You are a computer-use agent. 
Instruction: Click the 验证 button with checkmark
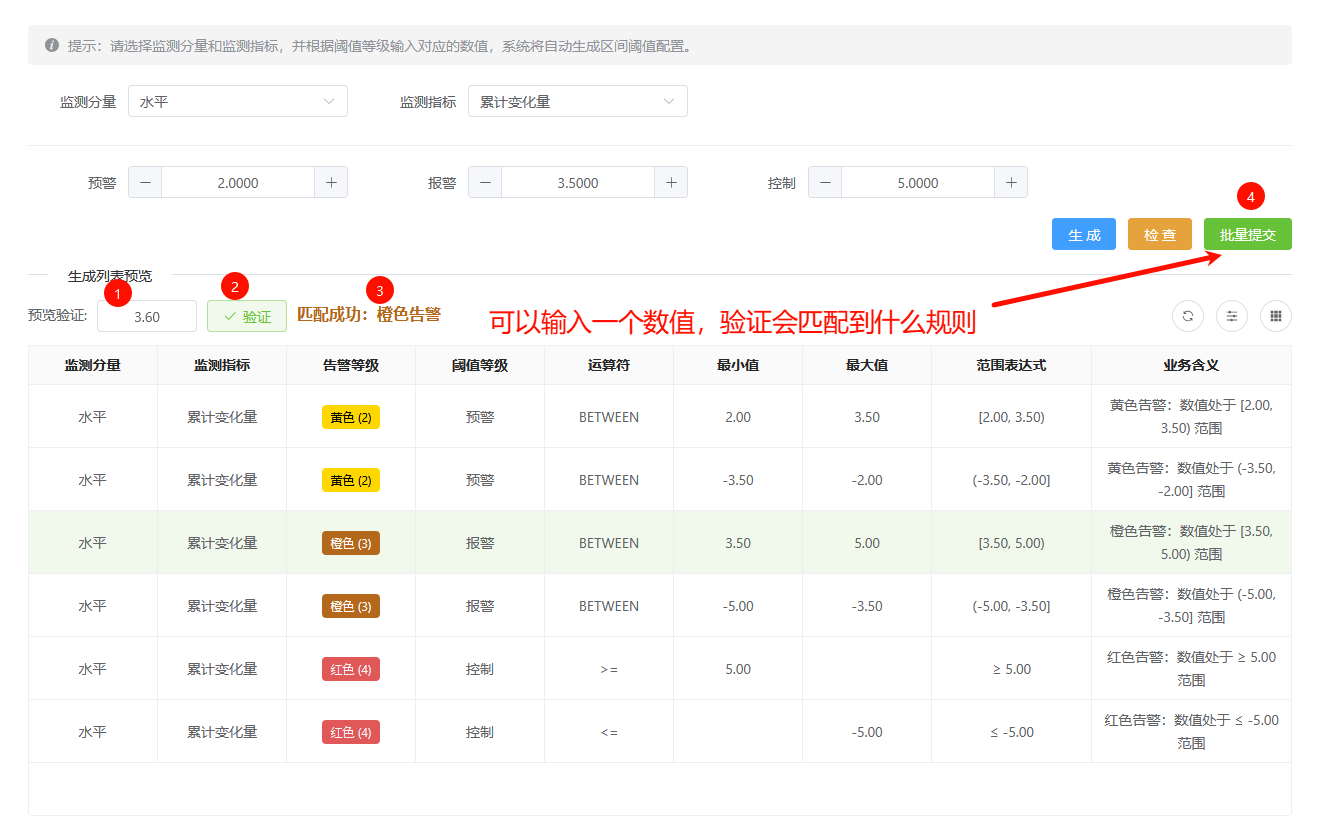pyautogui.click(x=247, y=317)
